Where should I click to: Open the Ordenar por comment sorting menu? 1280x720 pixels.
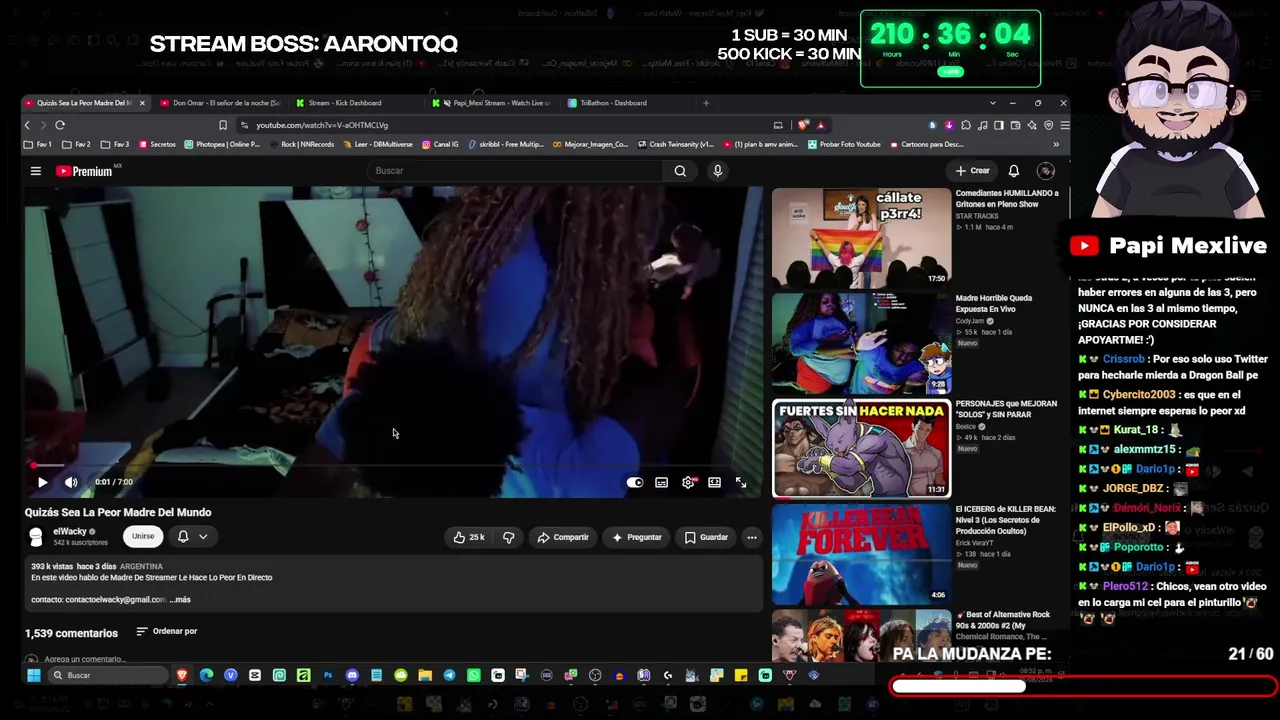coord(167,631)
